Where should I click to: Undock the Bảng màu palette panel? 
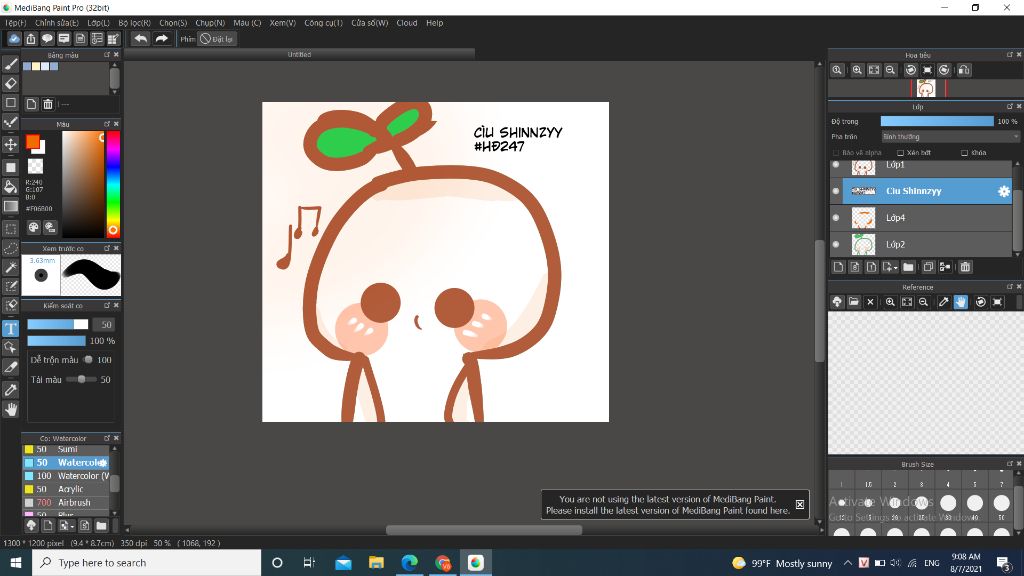[x=107, y=55]
